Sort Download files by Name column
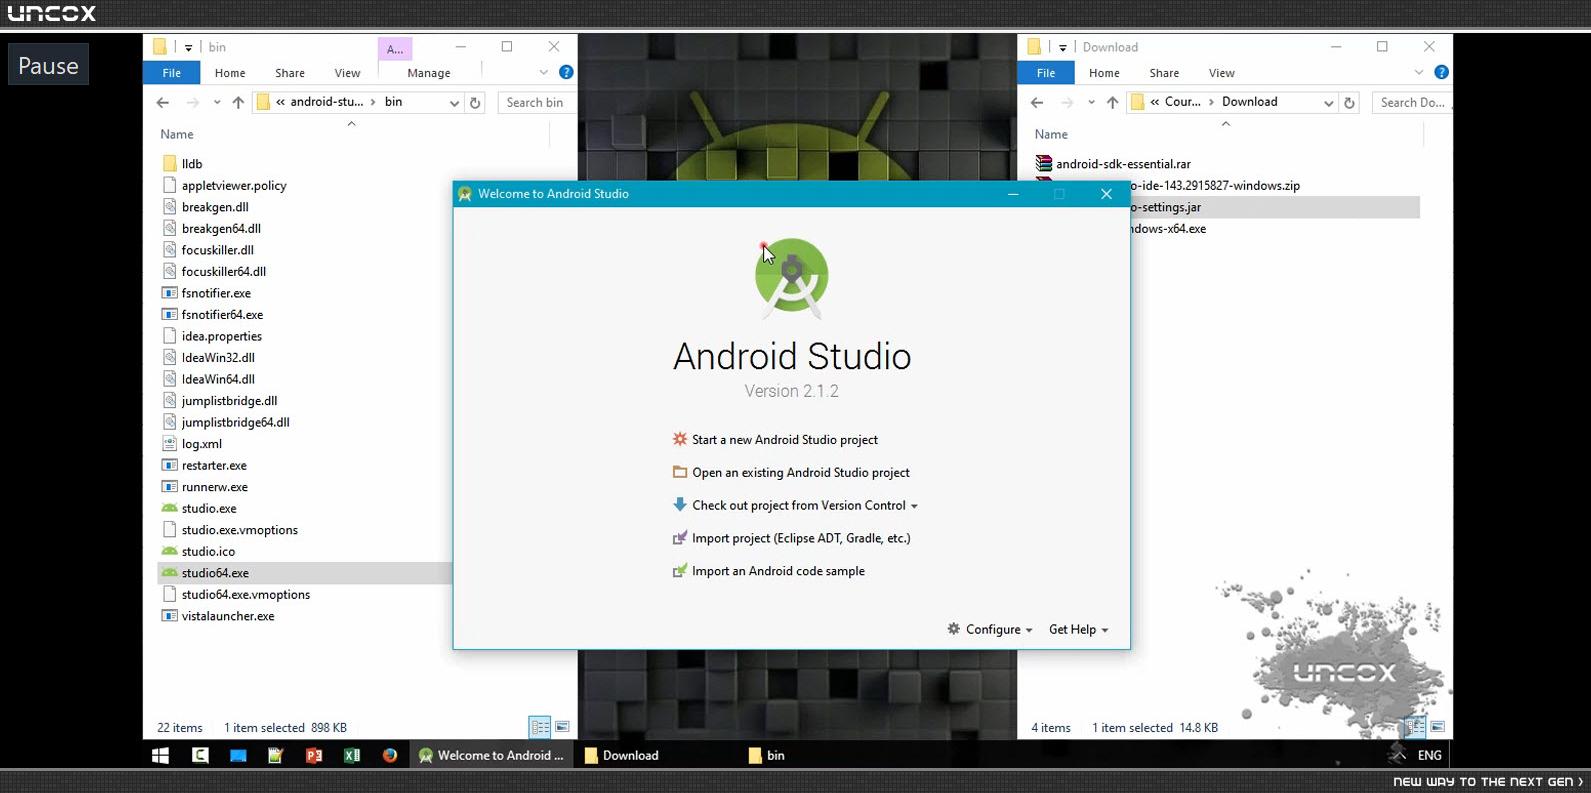 click(x=1051, y=134)
